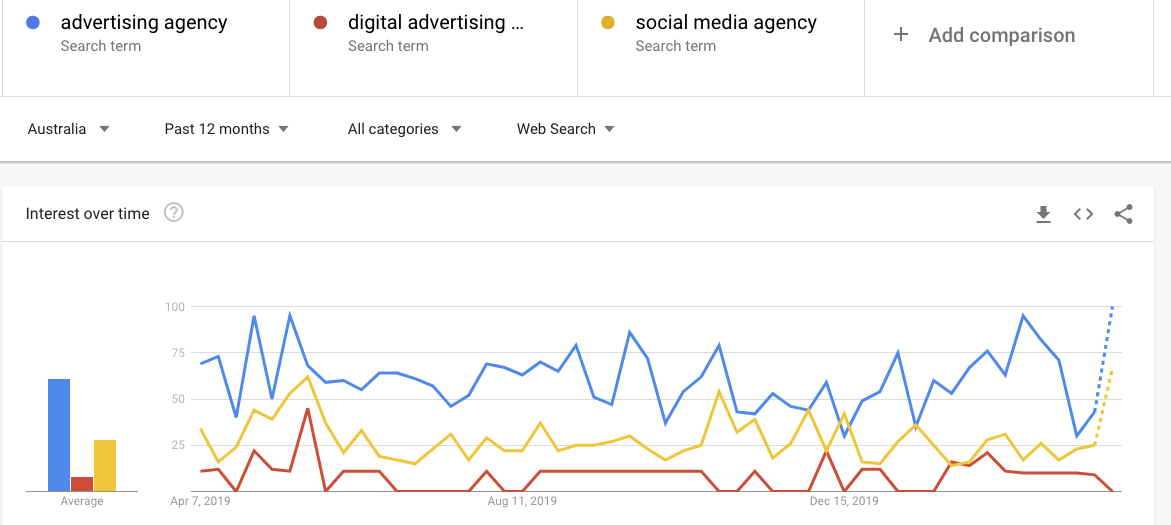Screen dimensions: 1171x525
Task: Click the plus icon to add comparison
Action: 901,35
